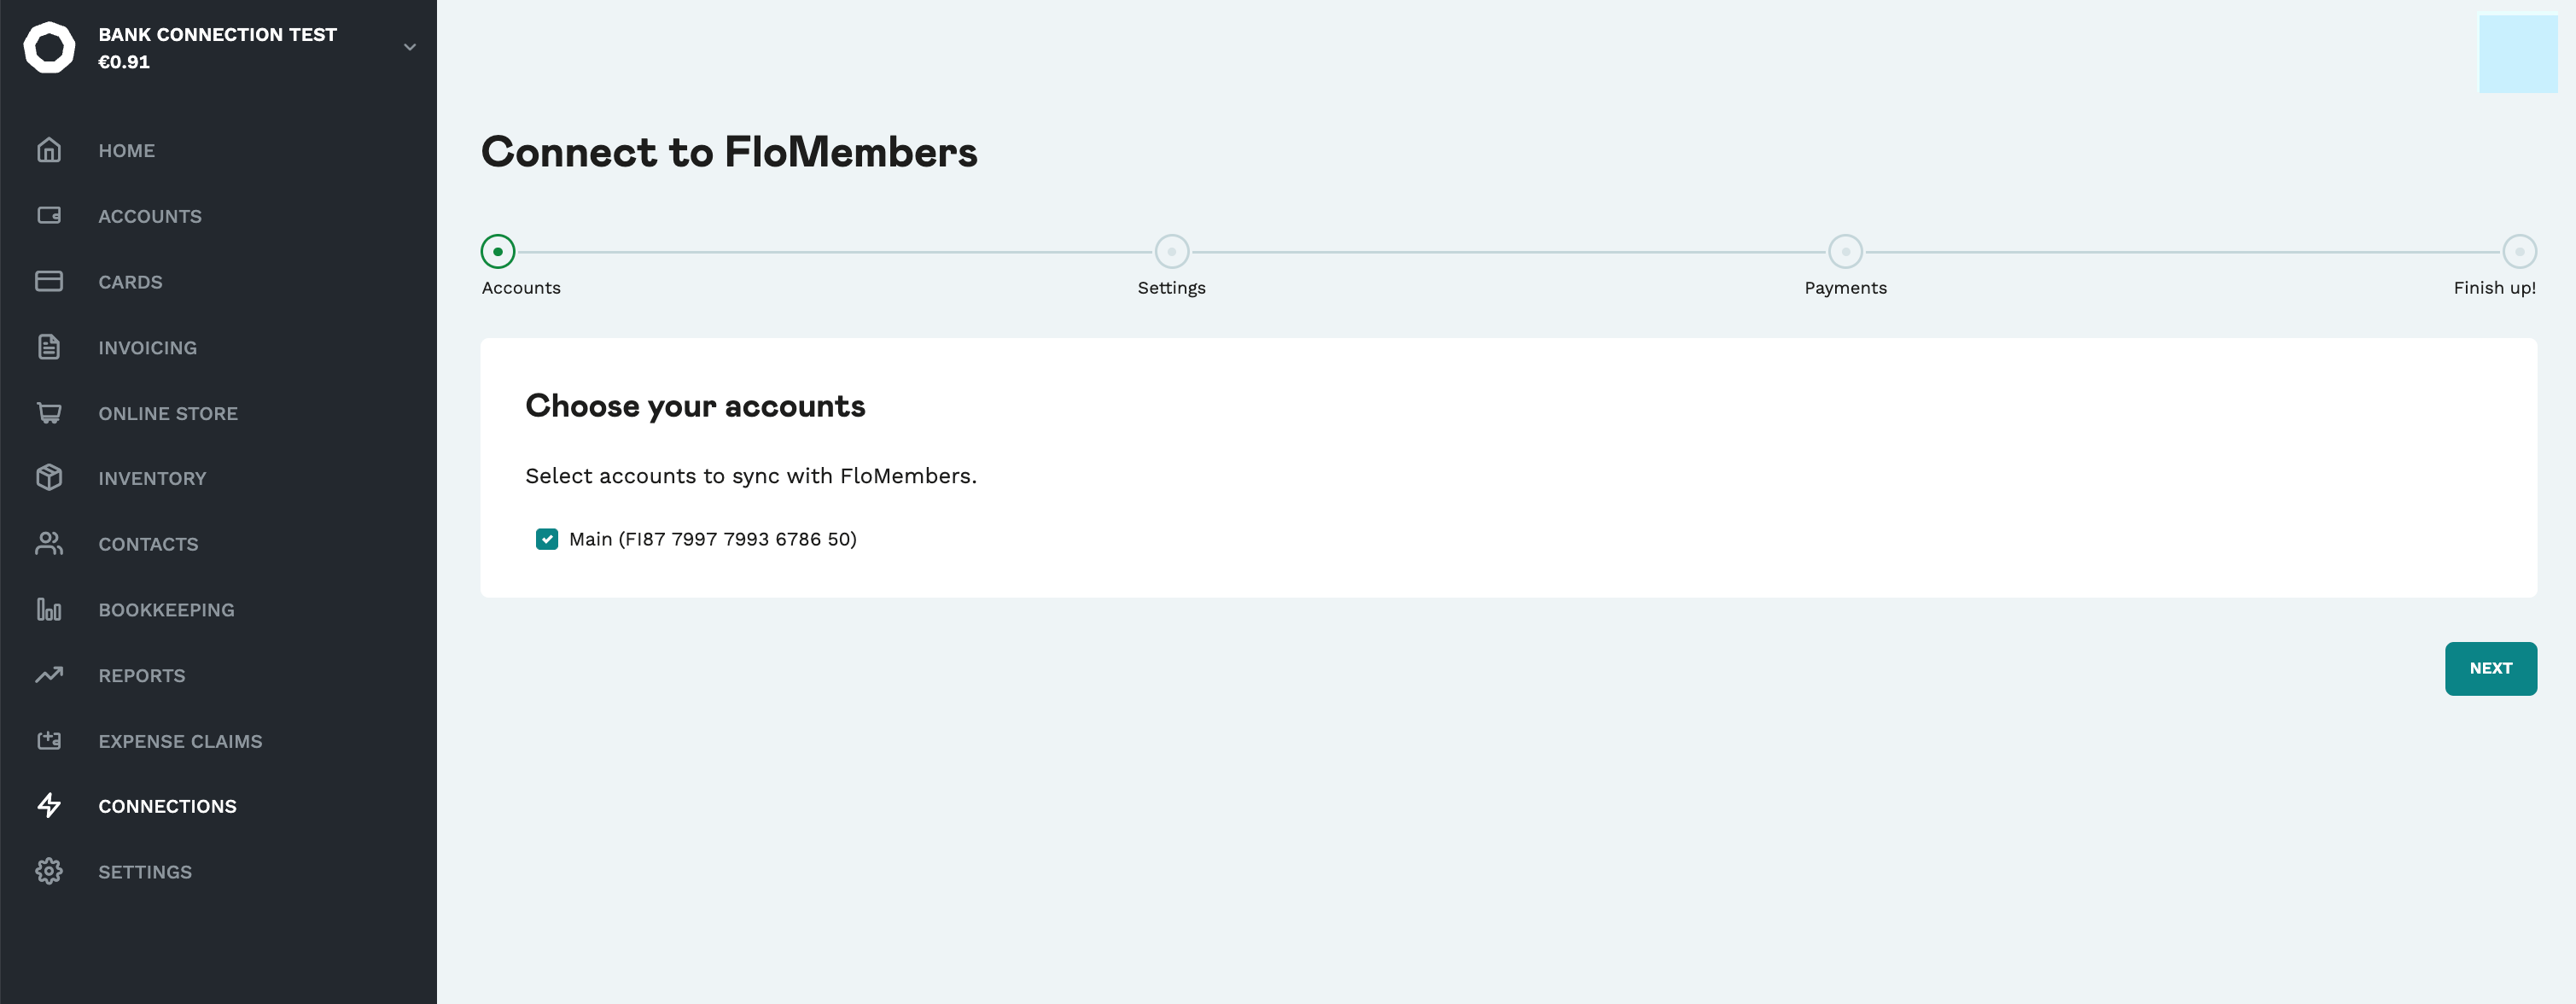Click the Cards credit card icon

[x=49, y=281]
